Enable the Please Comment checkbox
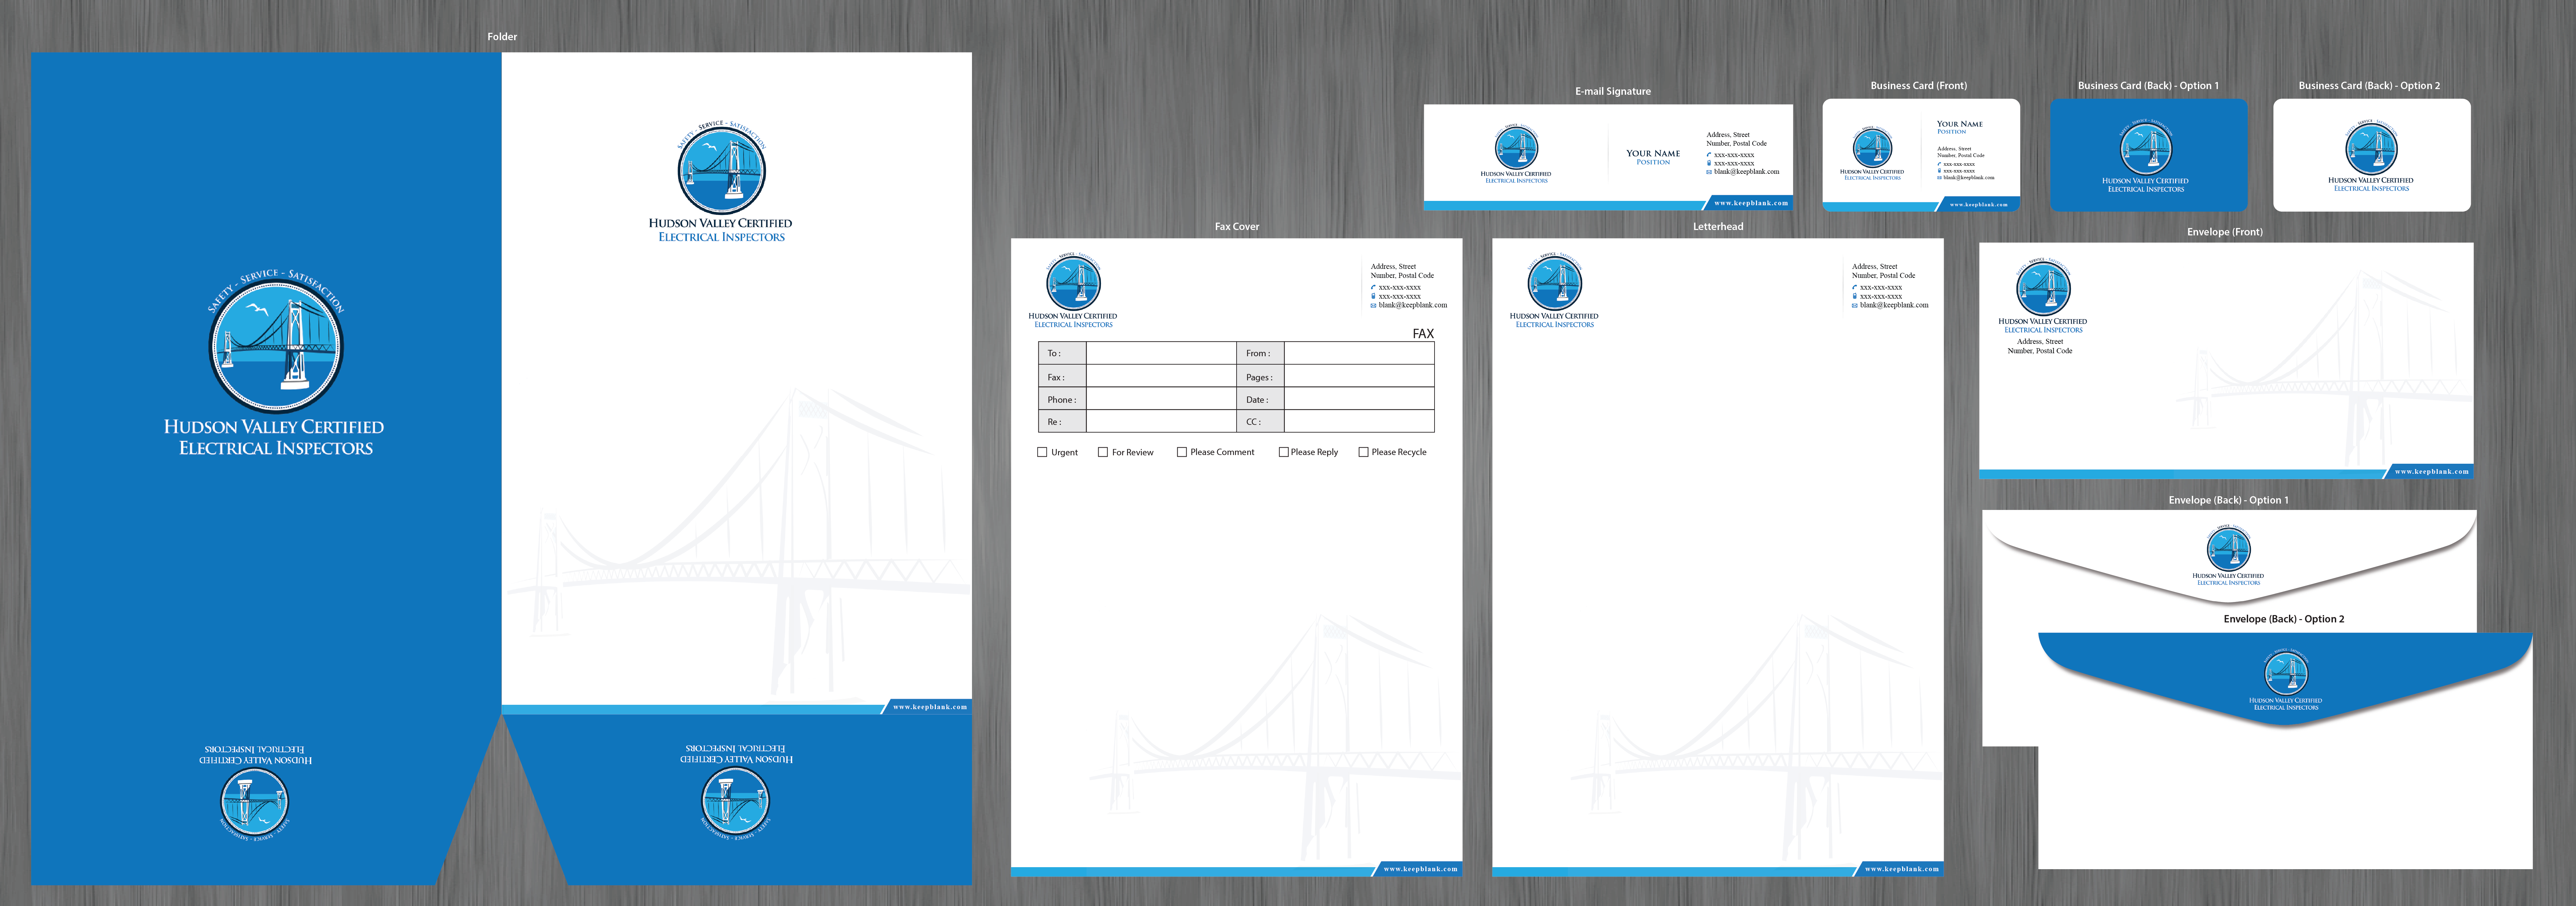2576x906 pixels. [1182, 452]
